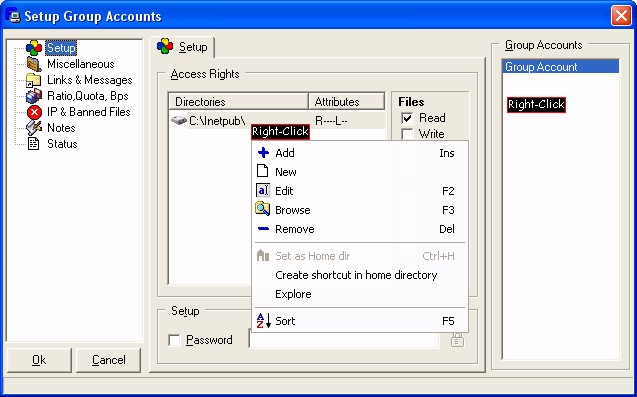
Task: Click the R----L-- attributes value
Action: point(331,121)
